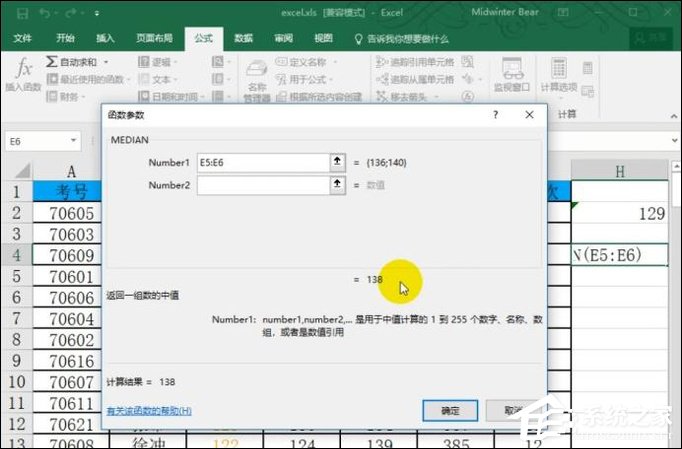Click the Undo arrow icon
682x449 pixels.
click(x=44, y=13)
